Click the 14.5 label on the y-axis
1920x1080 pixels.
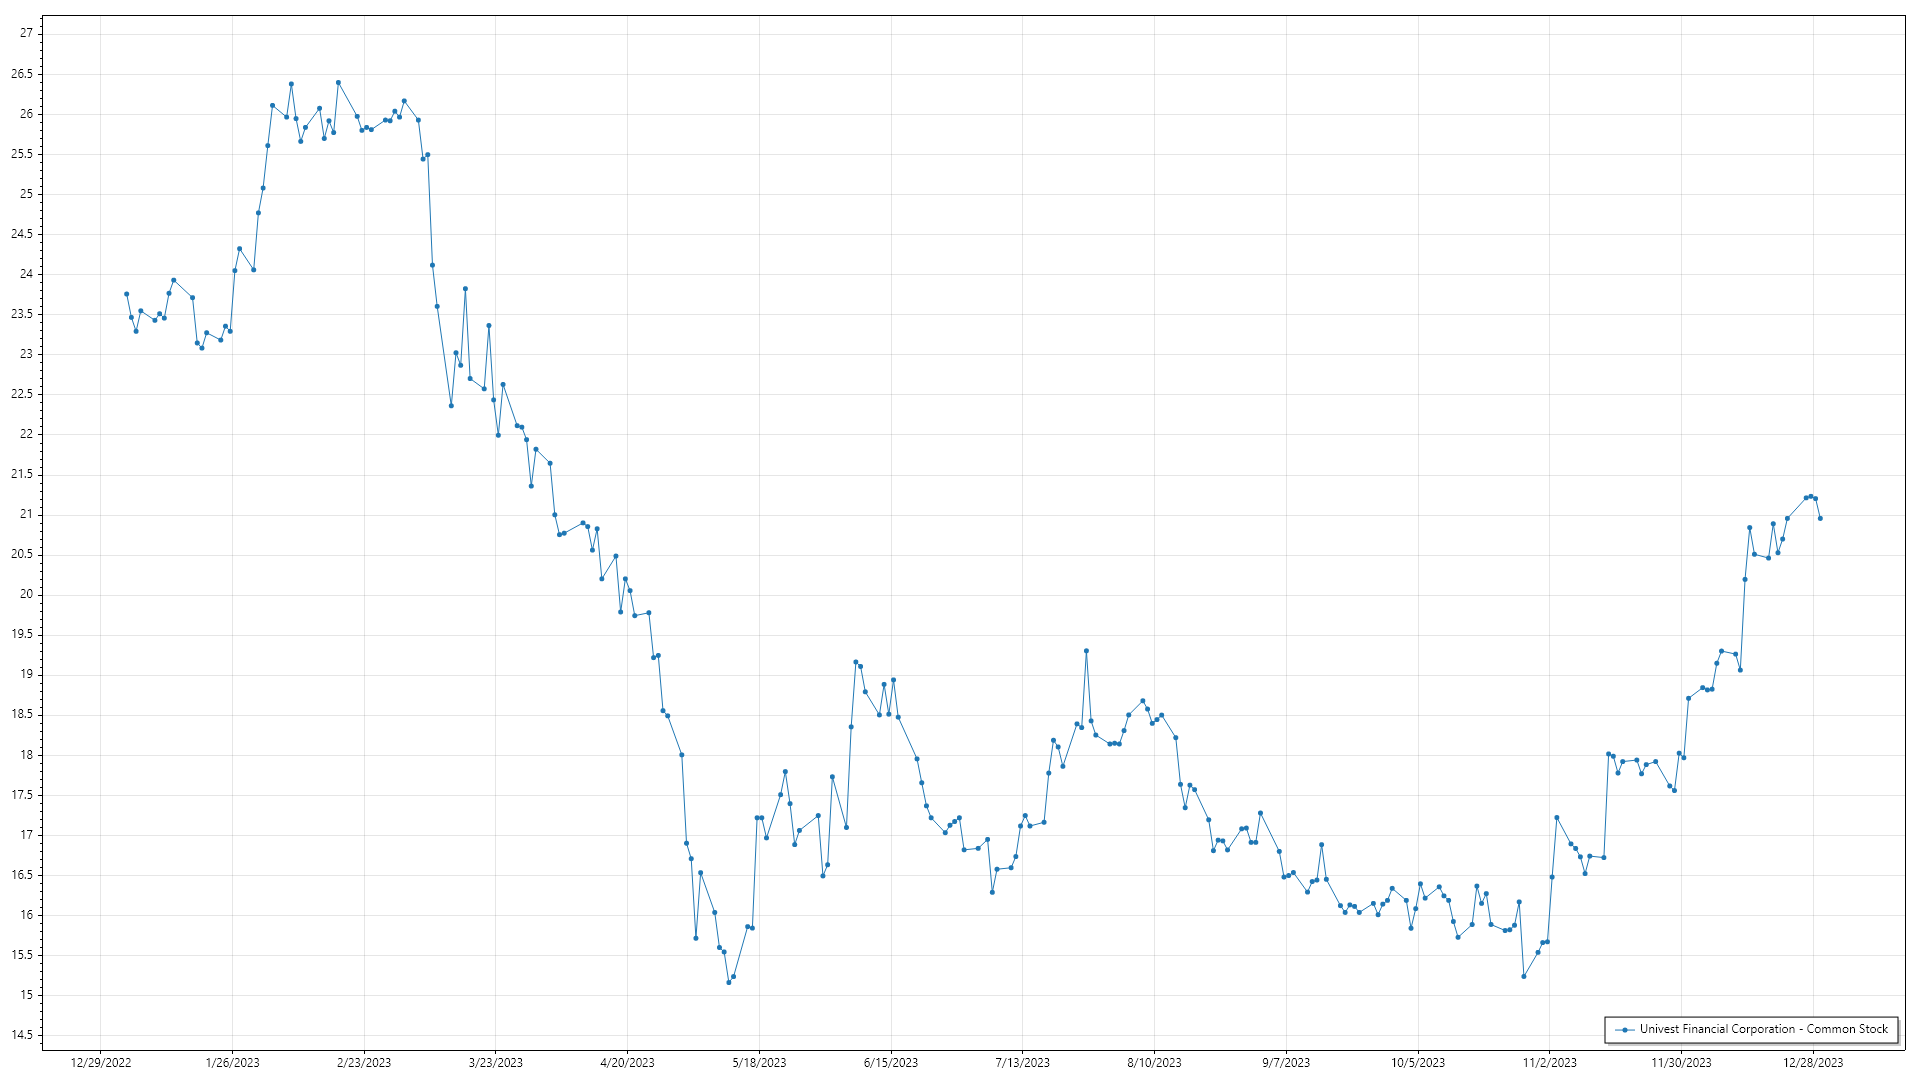(x=22, y=1035)
